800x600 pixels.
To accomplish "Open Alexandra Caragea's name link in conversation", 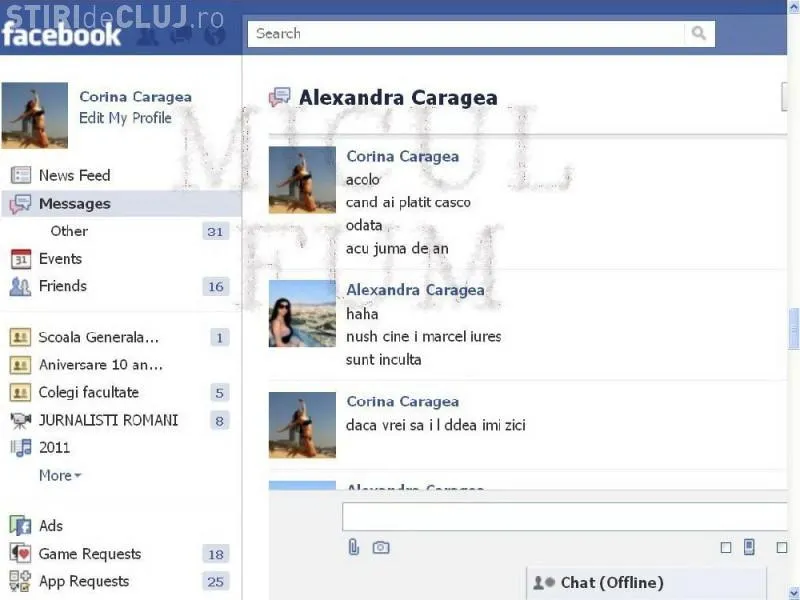I will point(415,290).
